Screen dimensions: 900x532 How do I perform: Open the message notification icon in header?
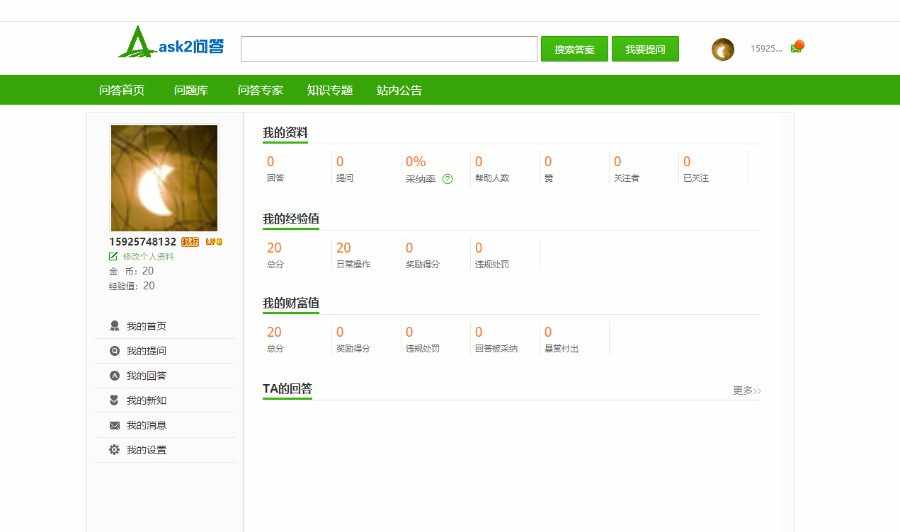click(797, 47)
